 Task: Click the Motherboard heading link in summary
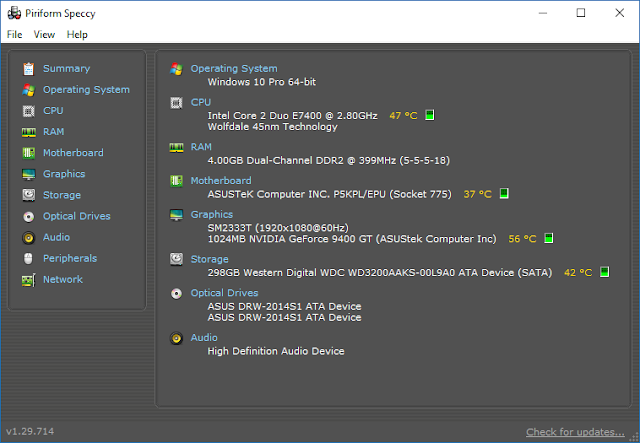point(221,180)
